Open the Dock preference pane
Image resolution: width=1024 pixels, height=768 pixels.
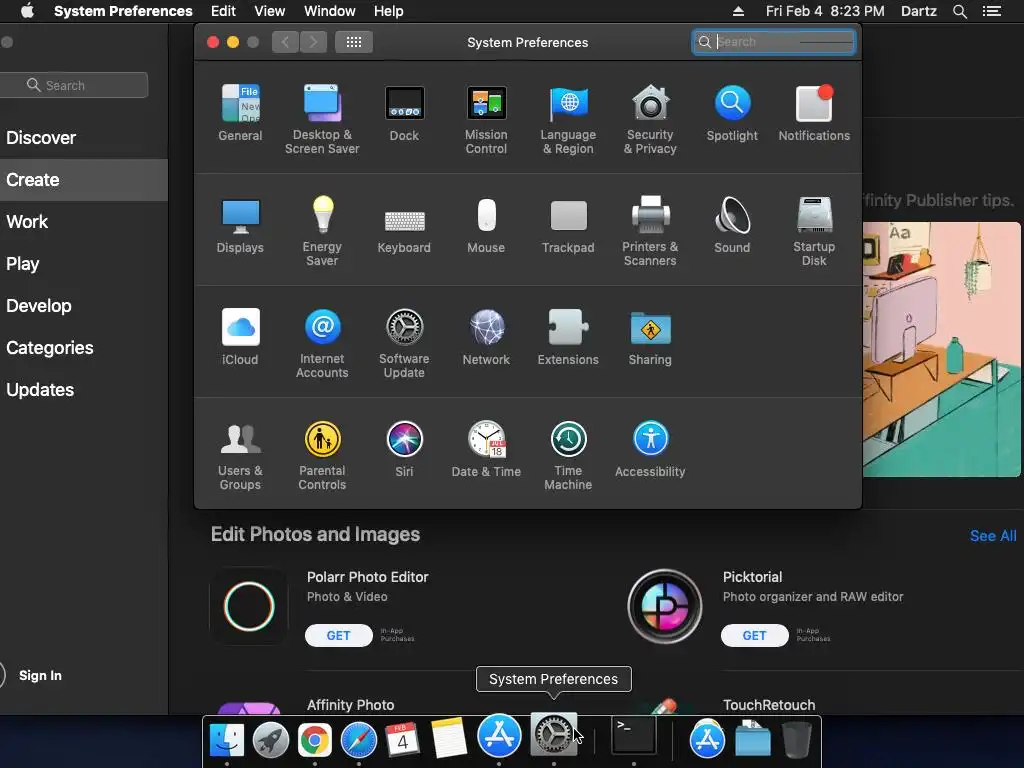pyautogui.click(x=404, y=112)
